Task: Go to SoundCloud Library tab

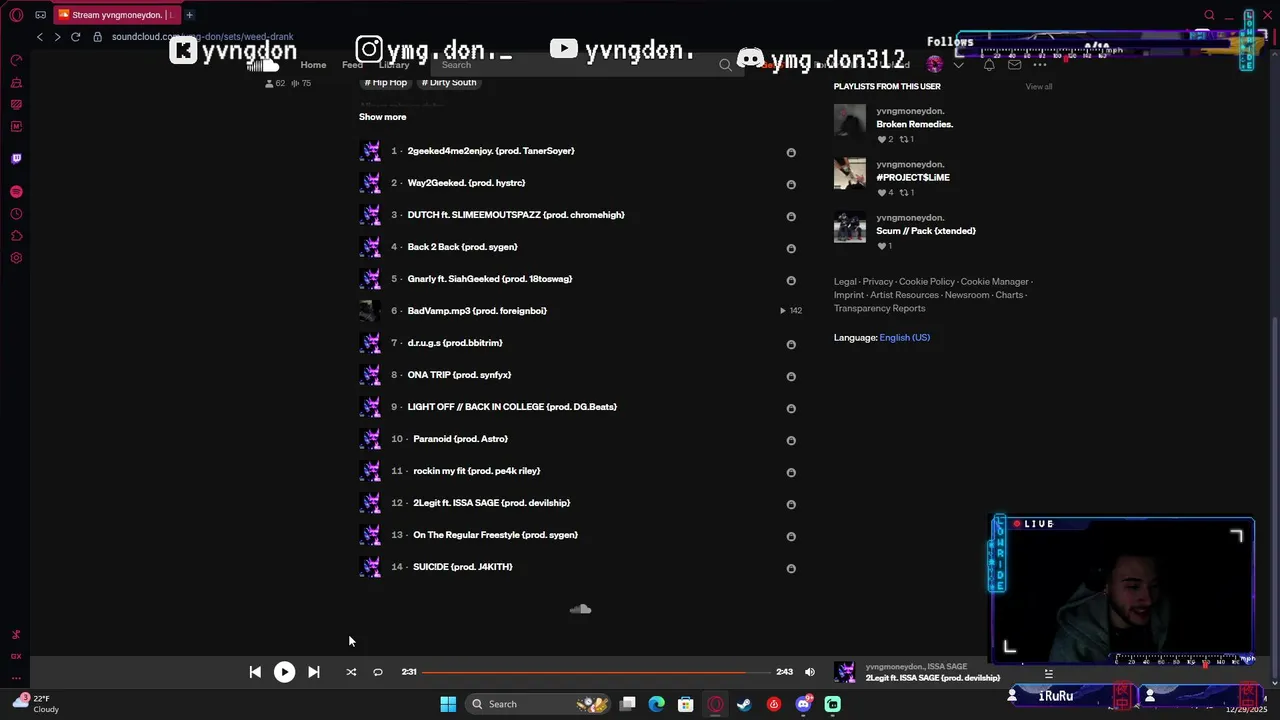Action: (394, 65)
